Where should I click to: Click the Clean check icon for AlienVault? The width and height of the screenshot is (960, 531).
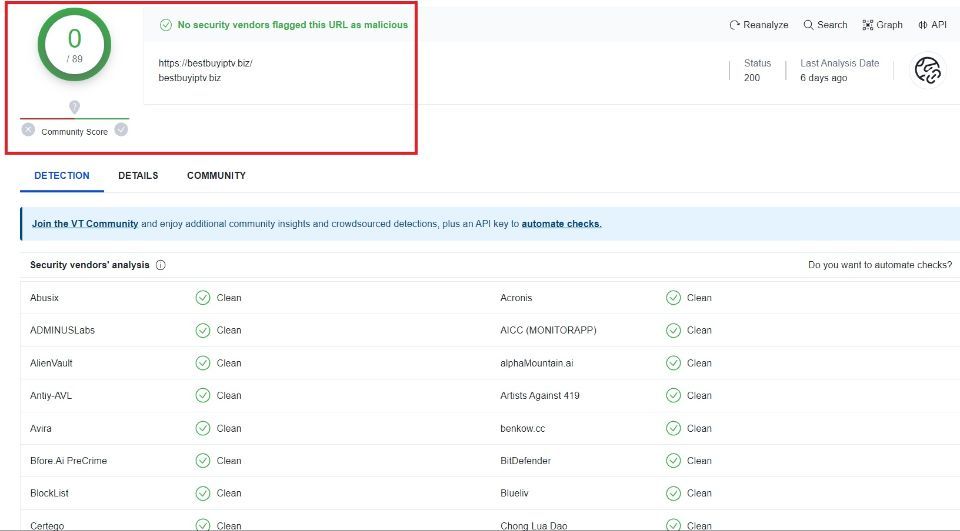pos(203,363)
